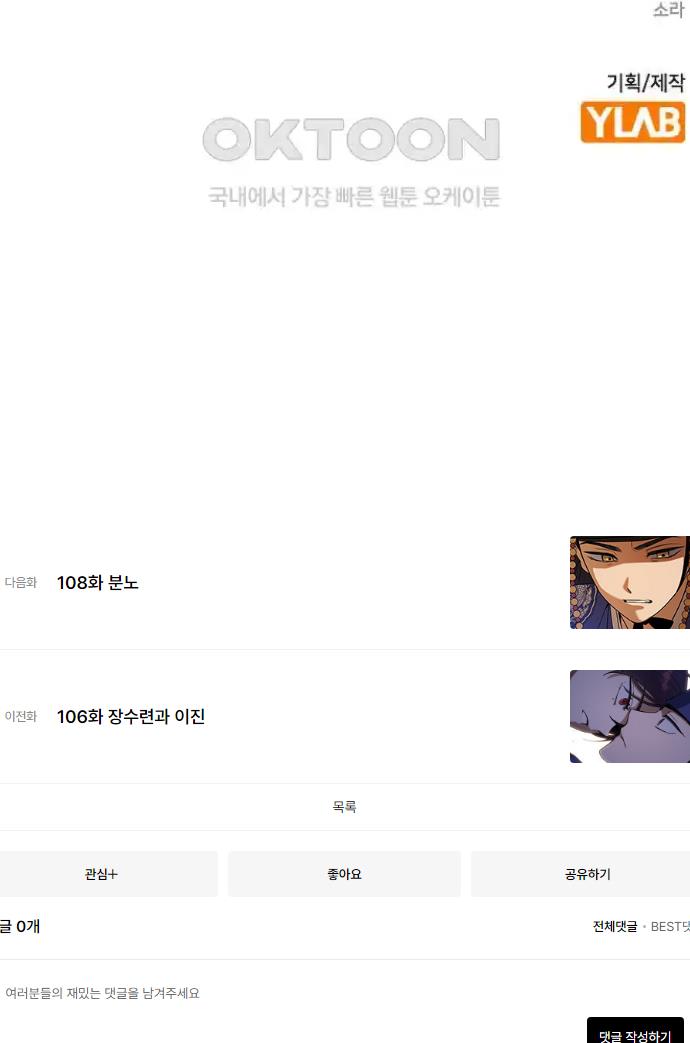Click the 이전화 label
690x1043 pixels.
21,716
